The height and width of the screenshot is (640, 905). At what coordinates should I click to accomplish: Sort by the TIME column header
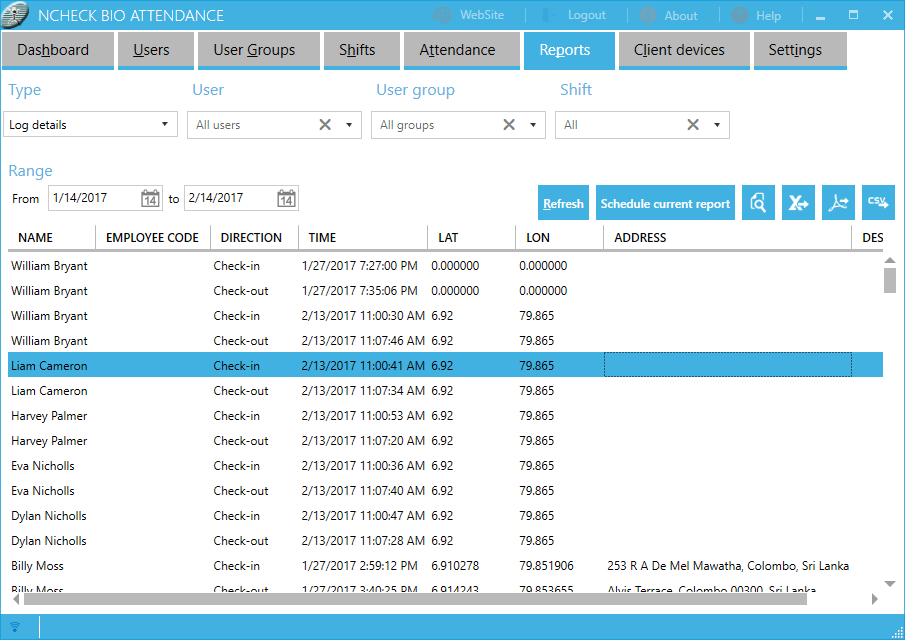click(x=362, y=238)
